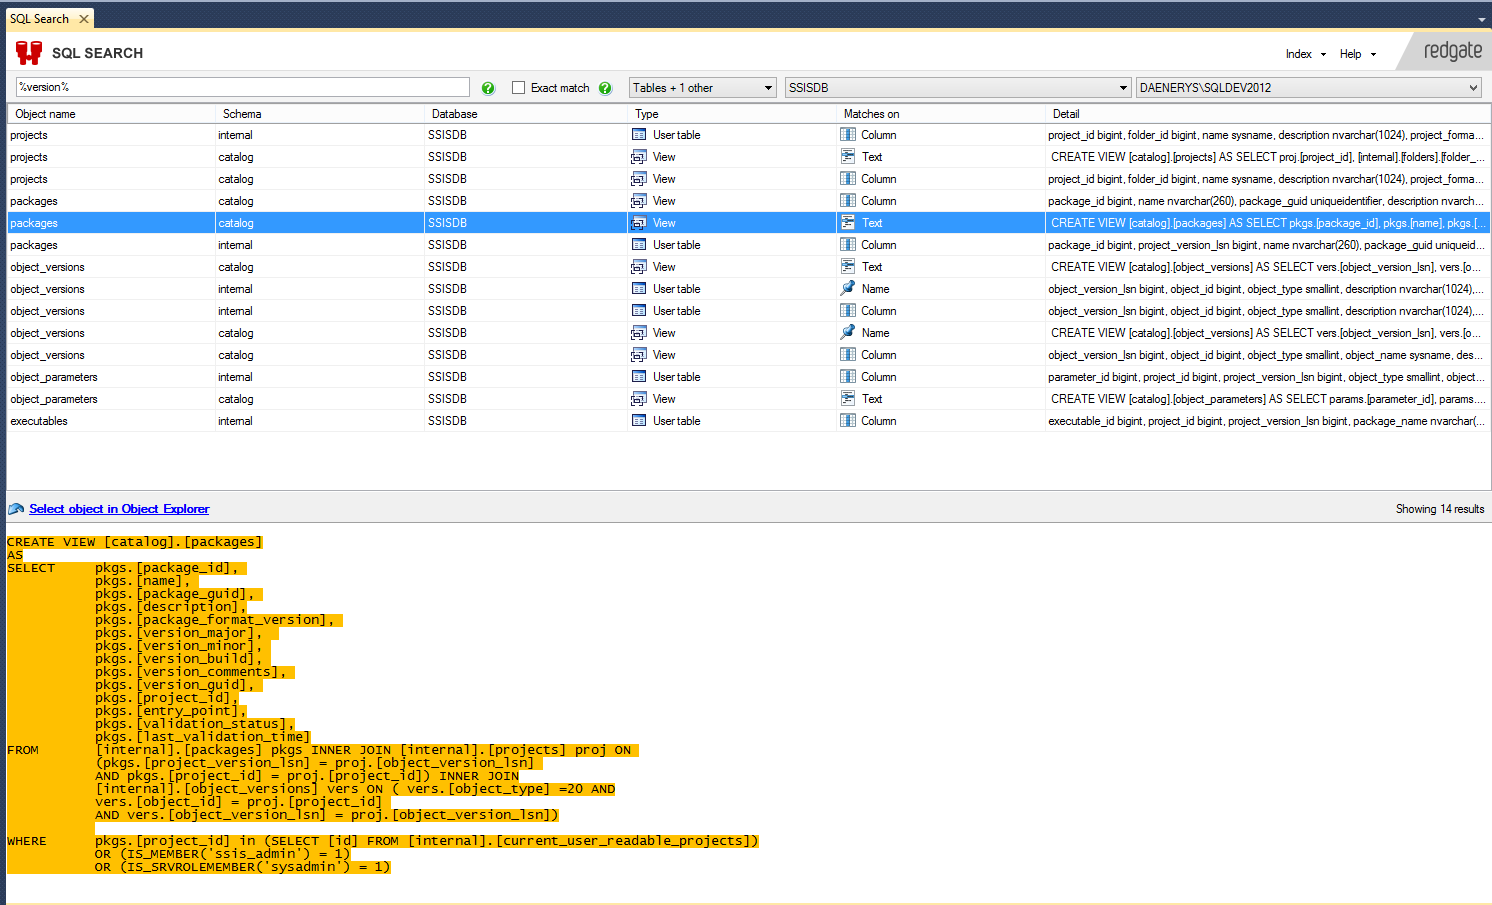Select the executables row
1492x905 pixels.
click(x=749, y=421)
